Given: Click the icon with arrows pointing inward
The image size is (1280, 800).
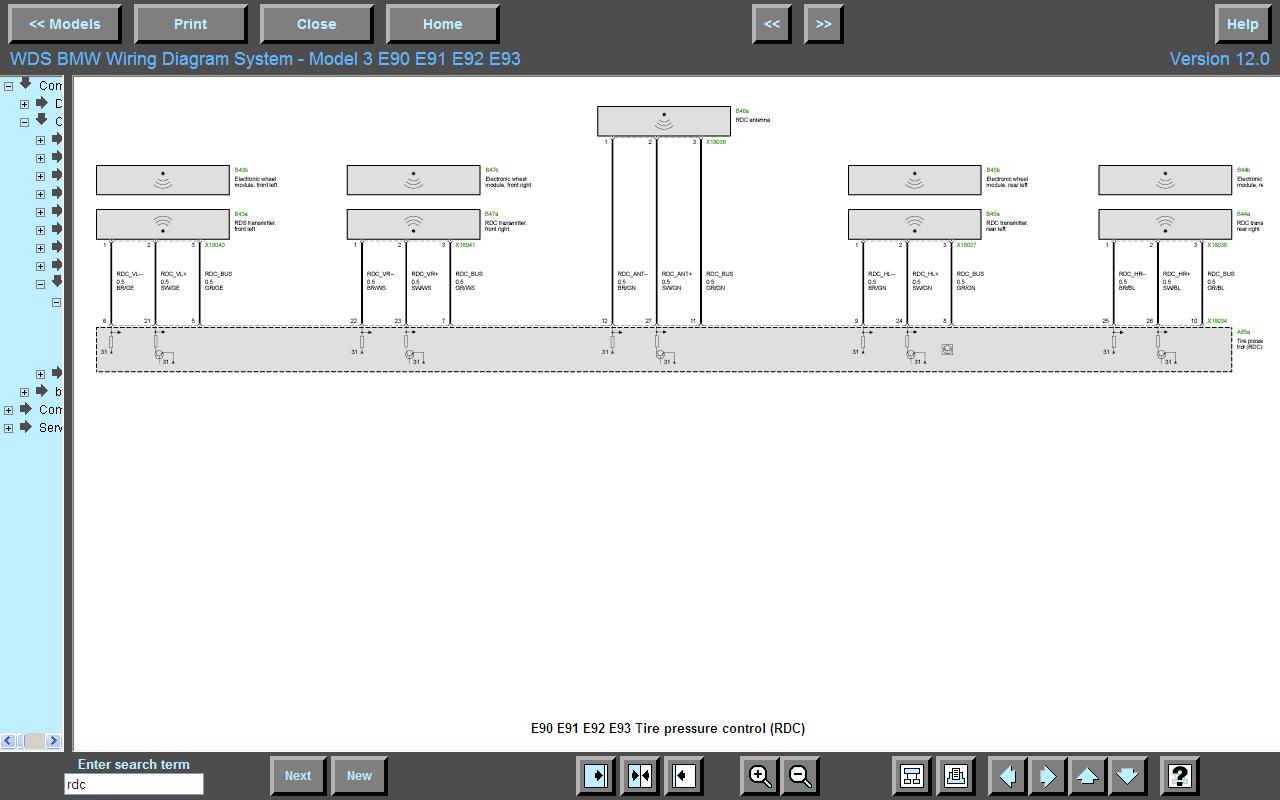Looking at the screenshot, I should (640, 776).
